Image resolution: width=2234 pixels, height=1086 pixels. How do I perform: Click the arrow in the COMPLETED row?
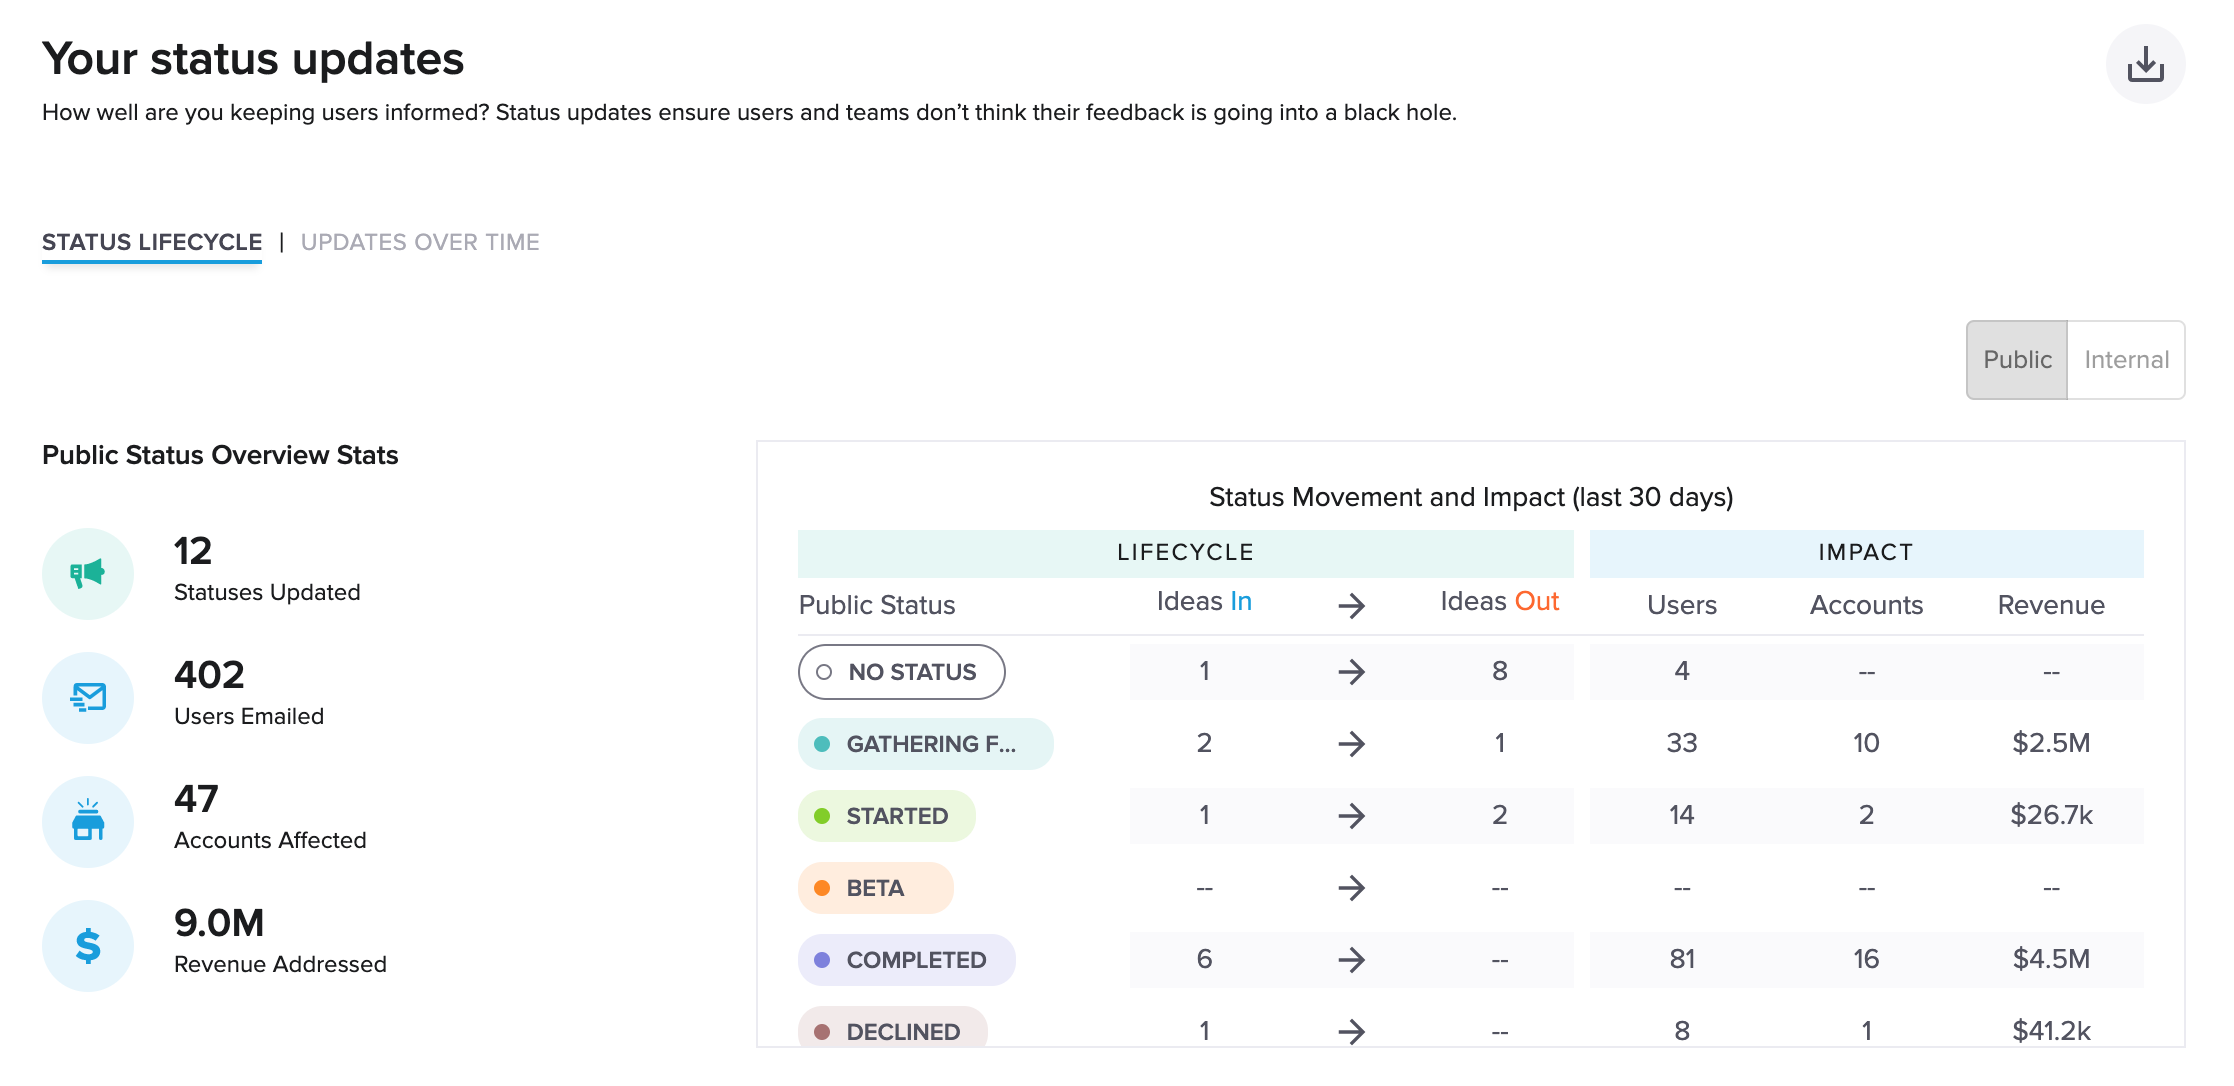tap(1354, 959)
